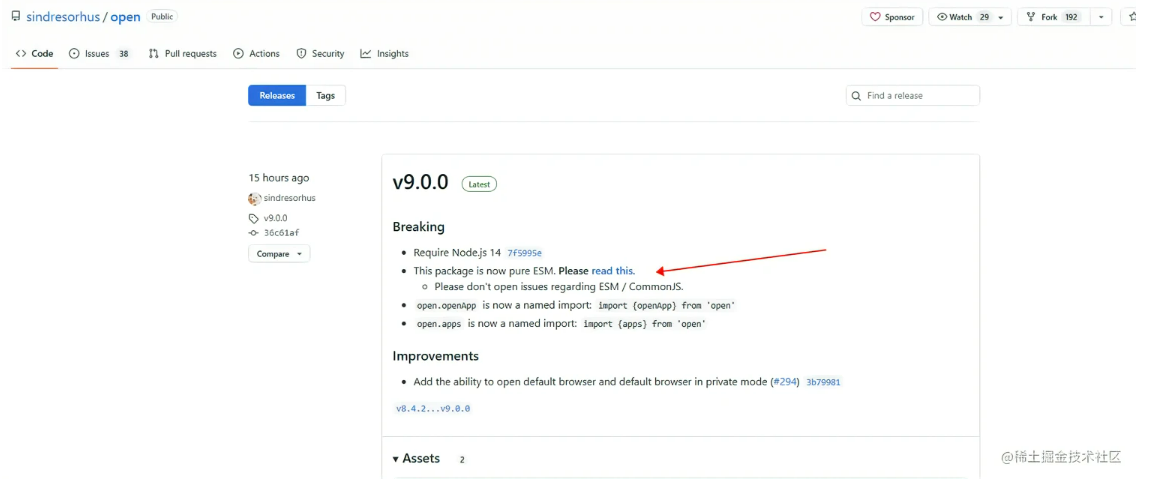Screen dimensions: 1175x493
Task: Click the Pull requests icon
Action: point(154,54)
